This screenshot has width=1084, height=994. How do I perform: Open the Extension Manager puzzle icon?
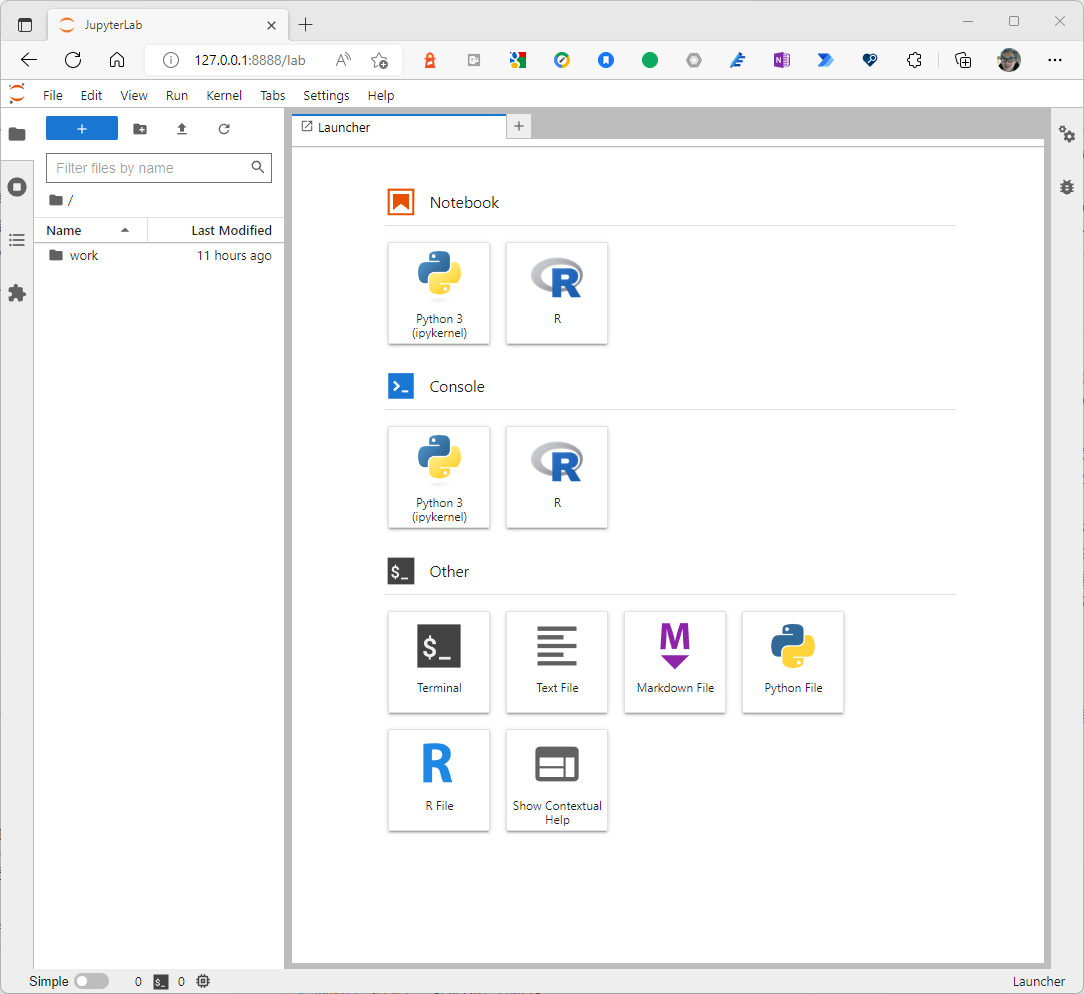tap(17, 293)
